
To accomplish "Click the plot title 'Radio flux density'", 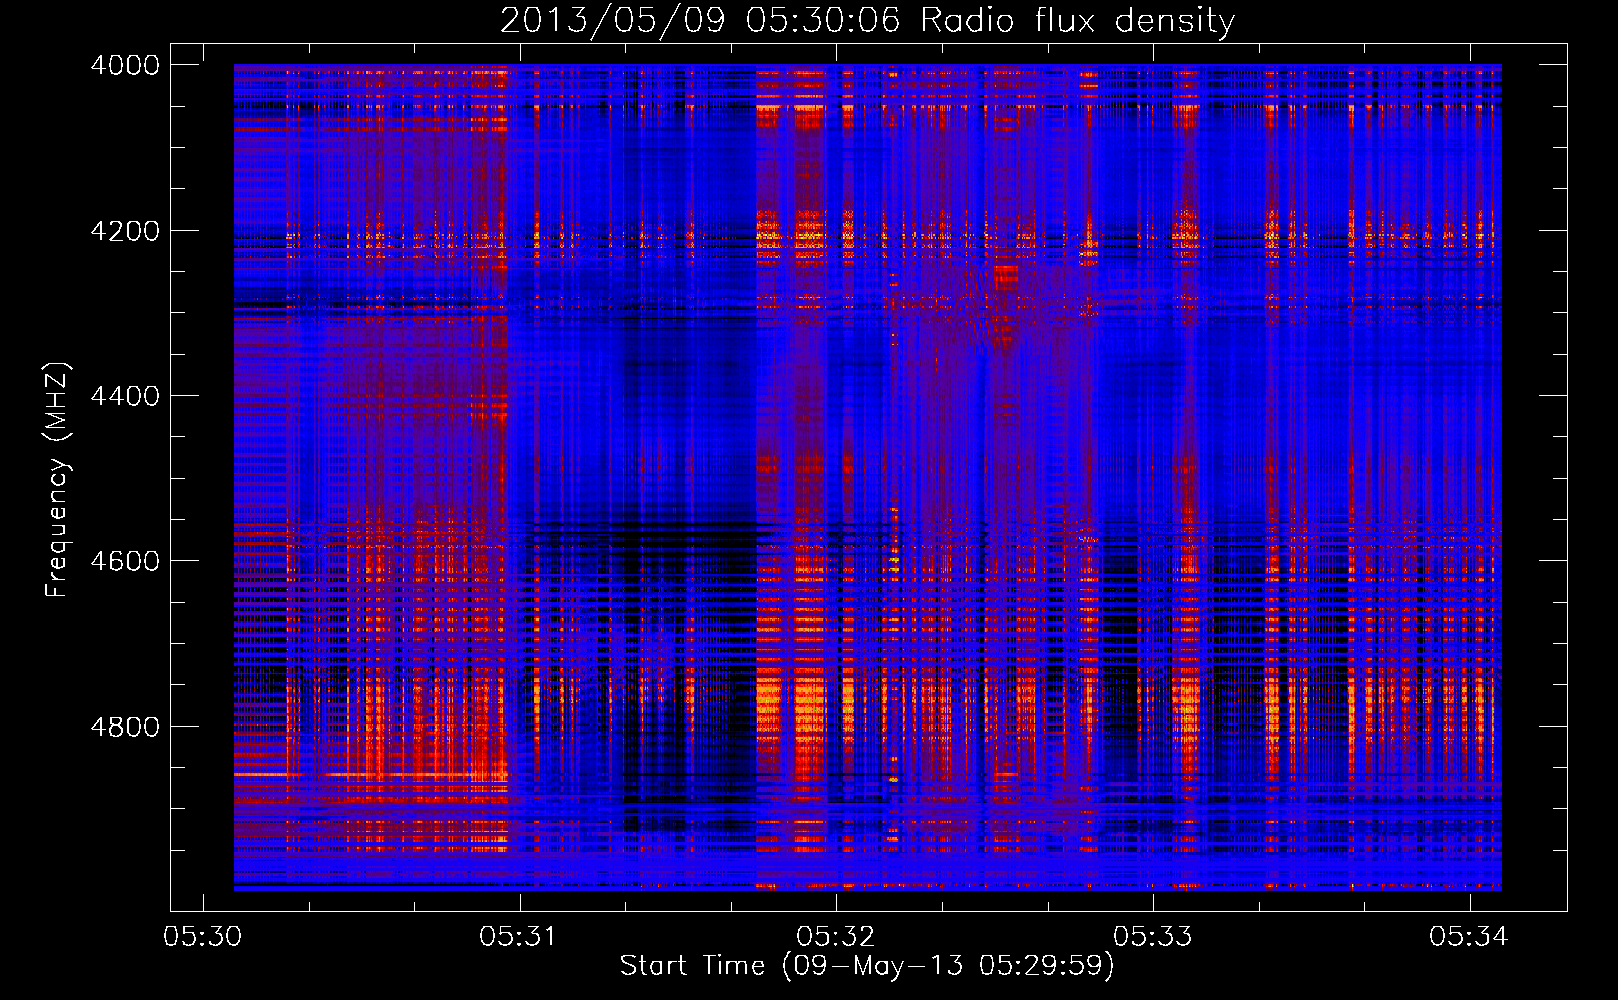I will coord(1077,21).
